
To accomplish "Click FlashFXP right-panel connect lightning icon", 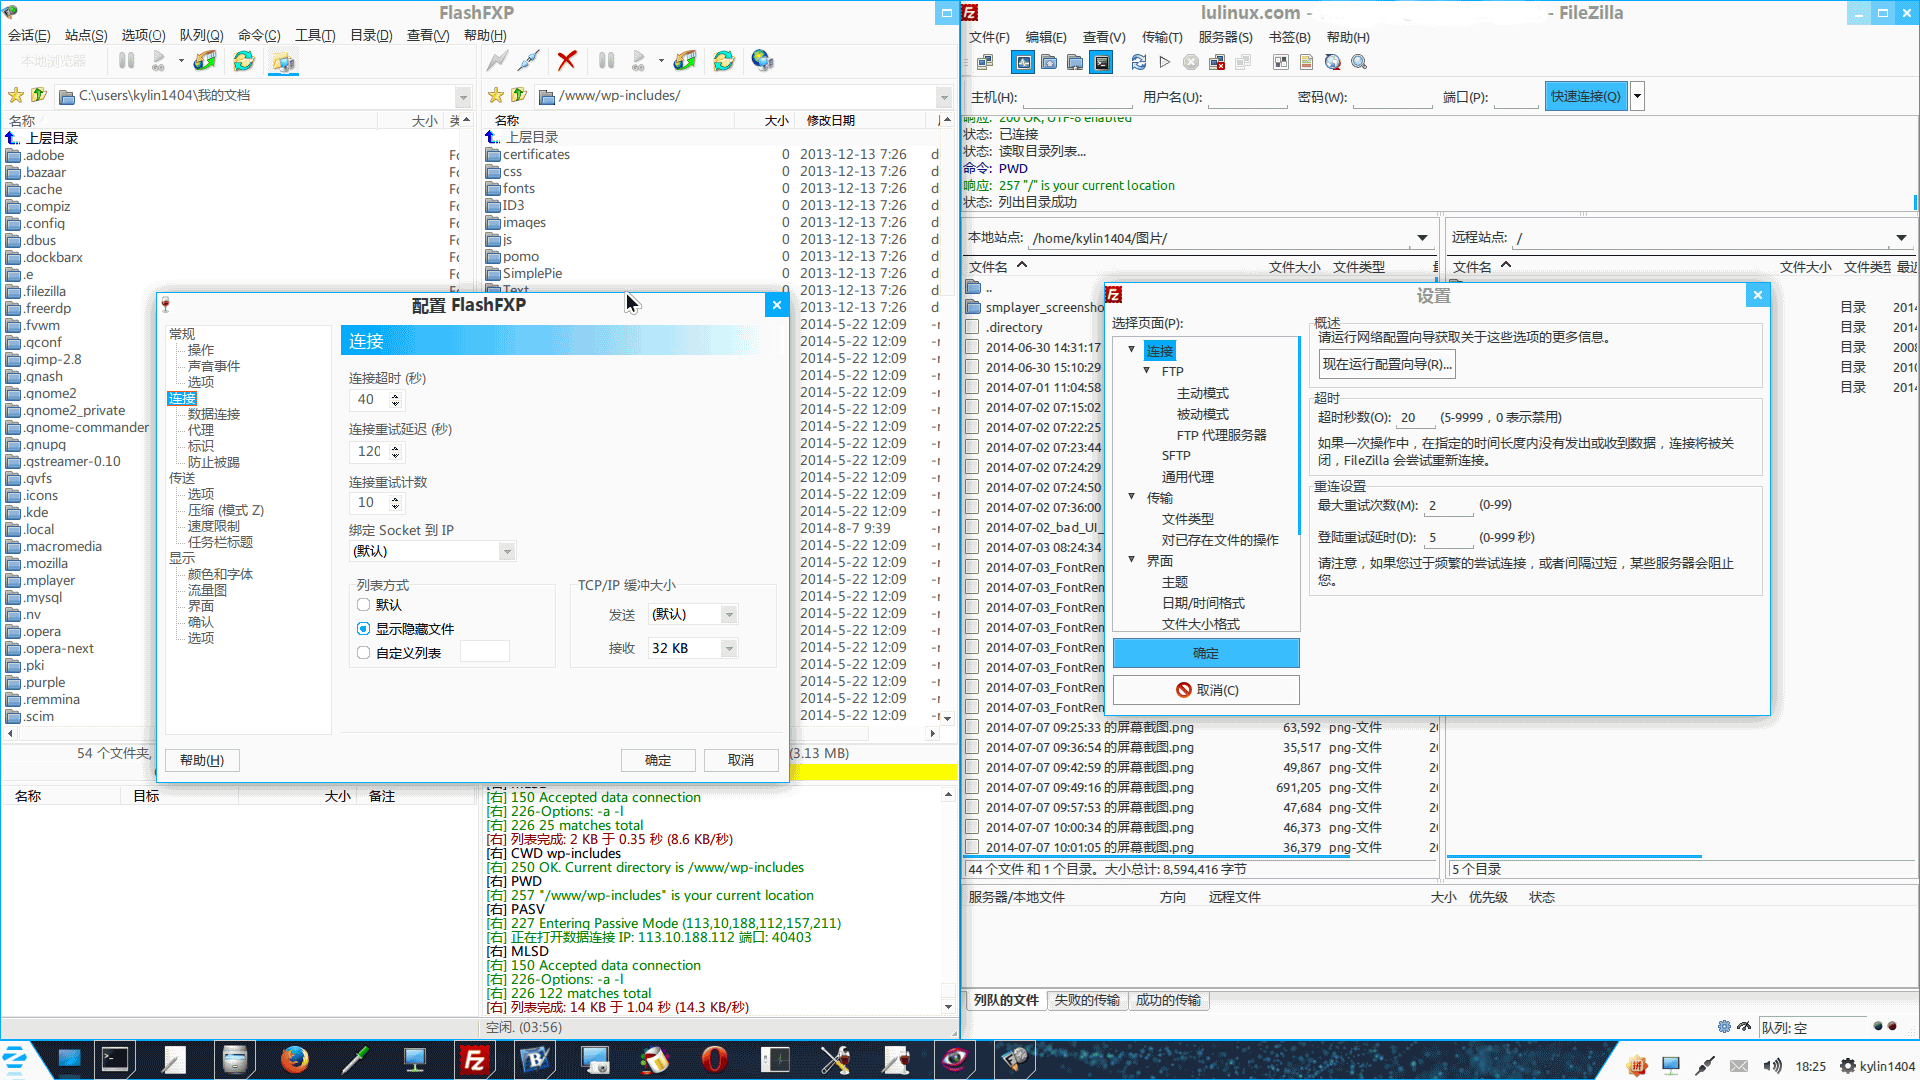I will tap(497, 61).
